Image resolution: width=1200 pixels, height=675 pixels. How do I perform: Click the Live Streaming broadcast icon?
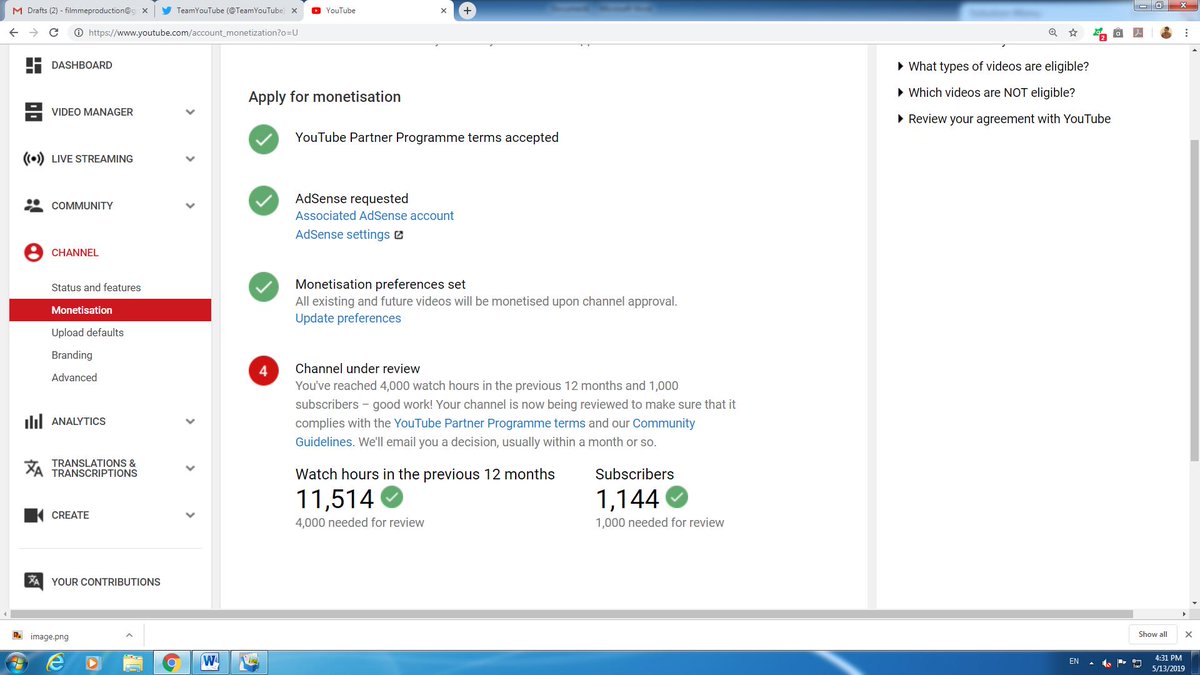point(33,159)
